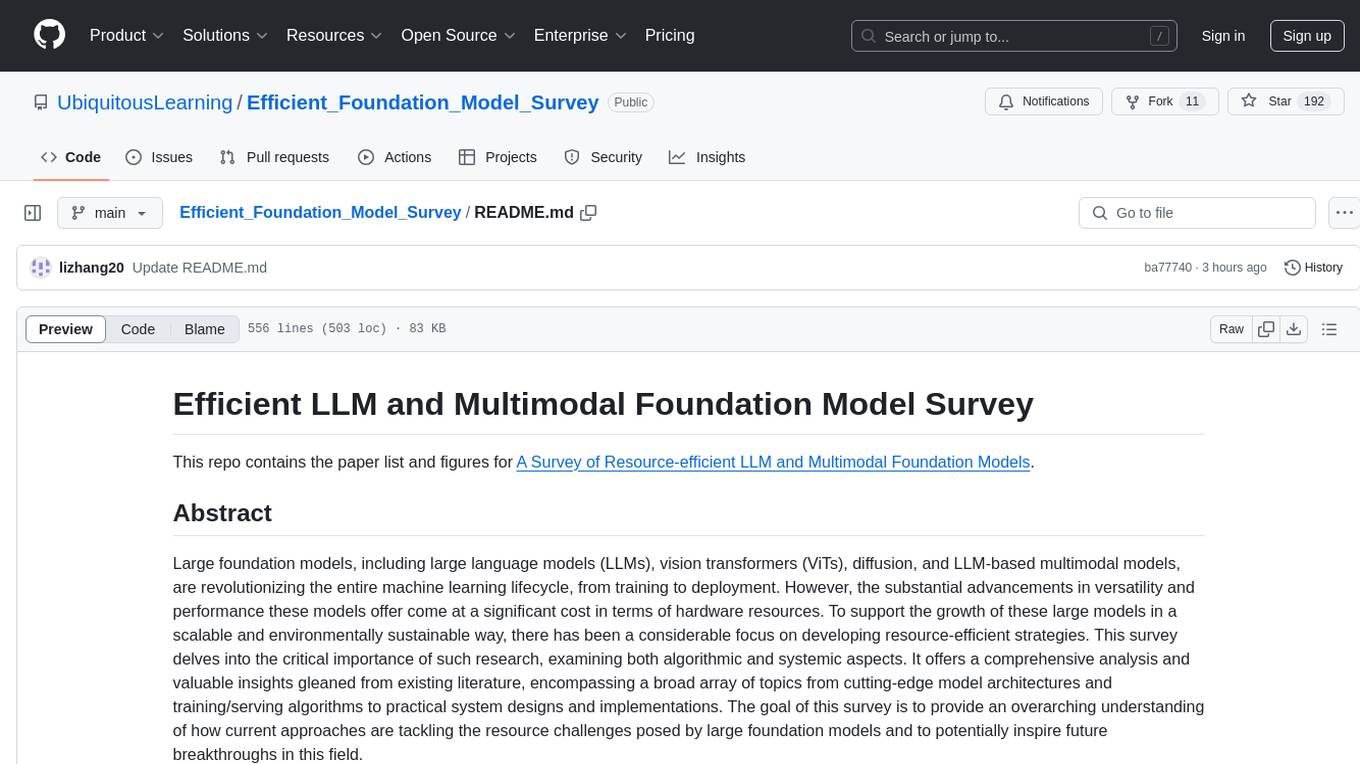Viewport: 1360px width, 764px height.
Task: Switch to the Insights tab
Action: click(x=707, y=157)
